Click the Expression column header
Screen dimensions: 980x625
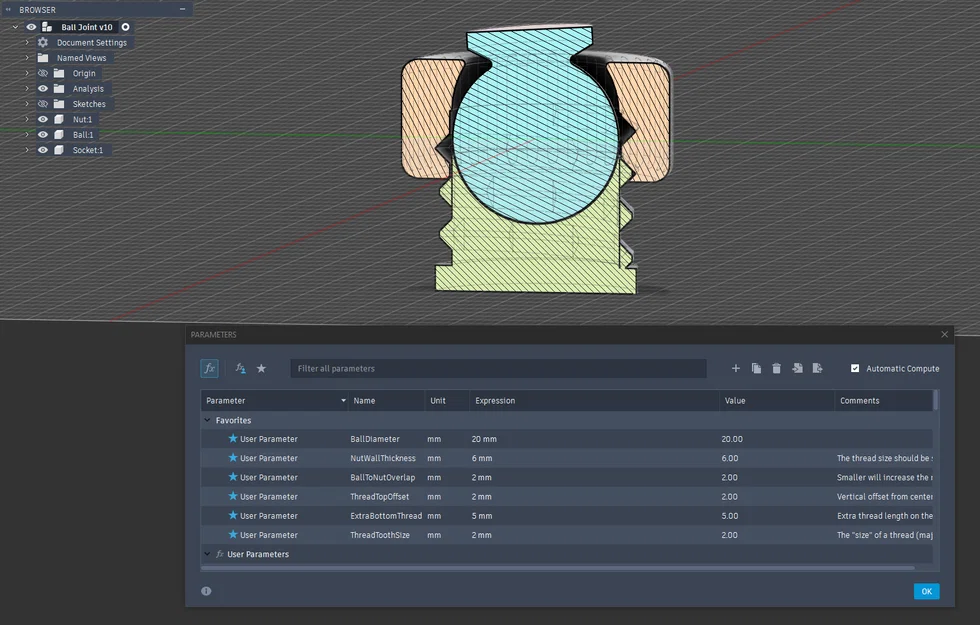[x=594, y=401]
